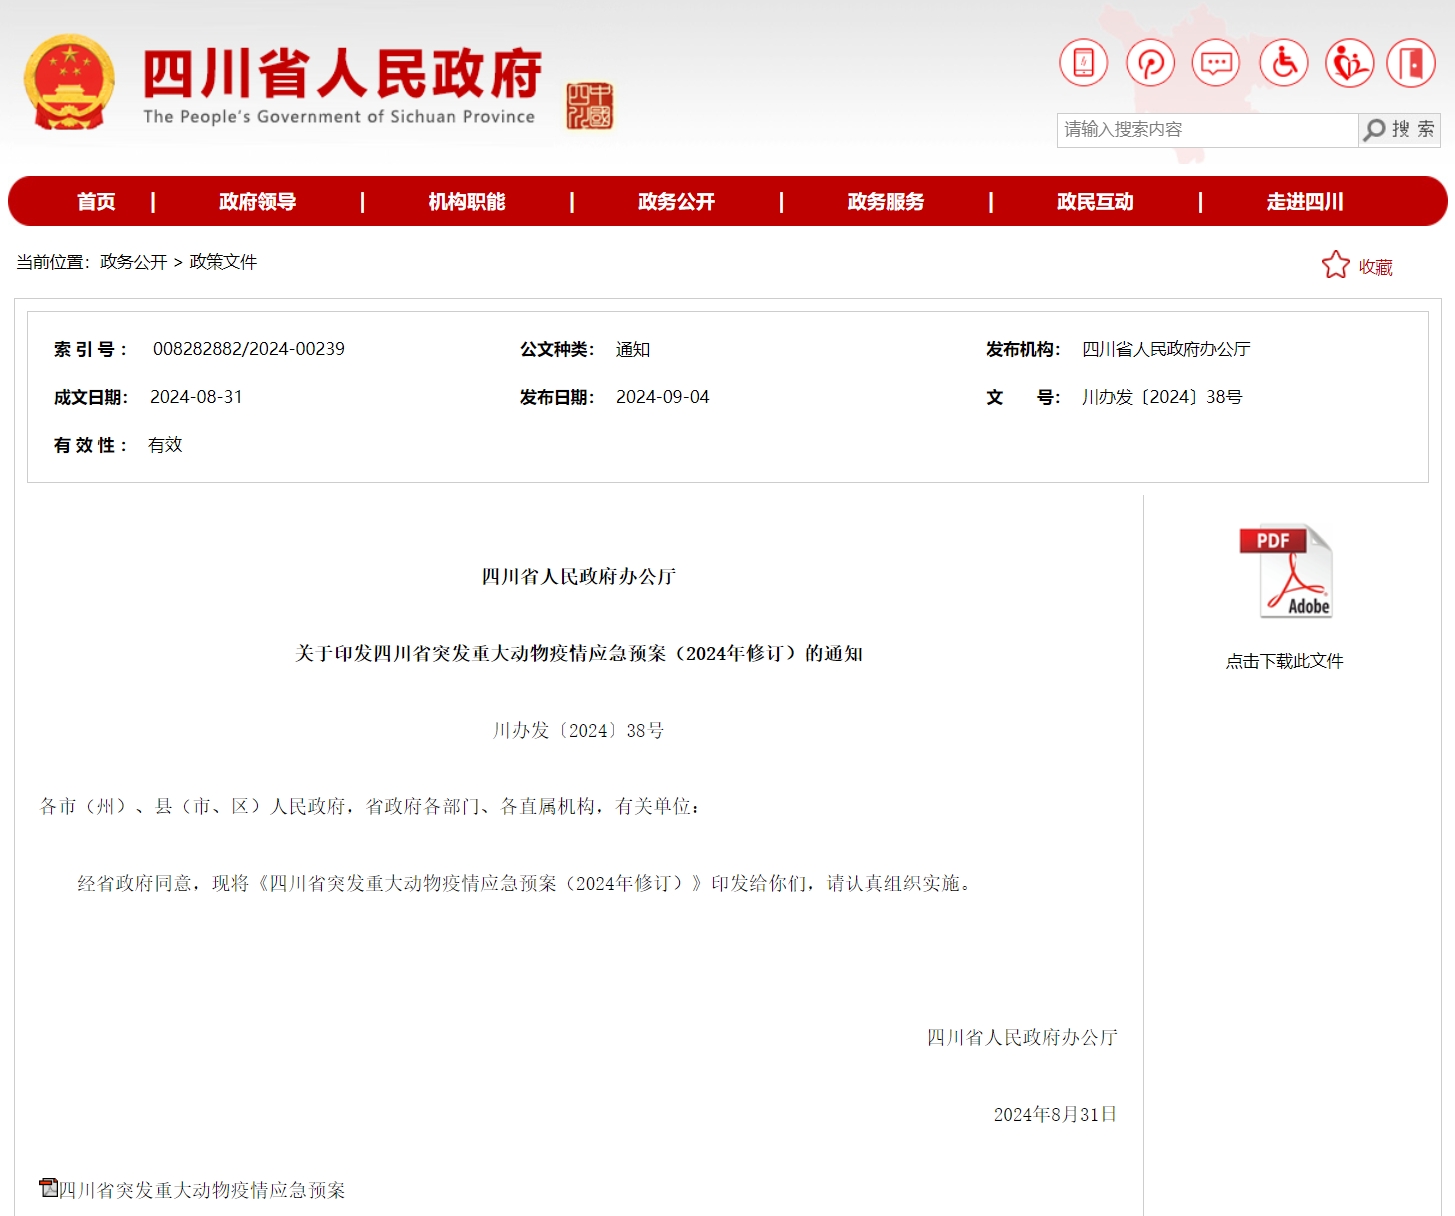Open the 政府领导 navigation tab
Image resolution: width=1455 pixels, height=1216 pixels.
pos(257,202)
